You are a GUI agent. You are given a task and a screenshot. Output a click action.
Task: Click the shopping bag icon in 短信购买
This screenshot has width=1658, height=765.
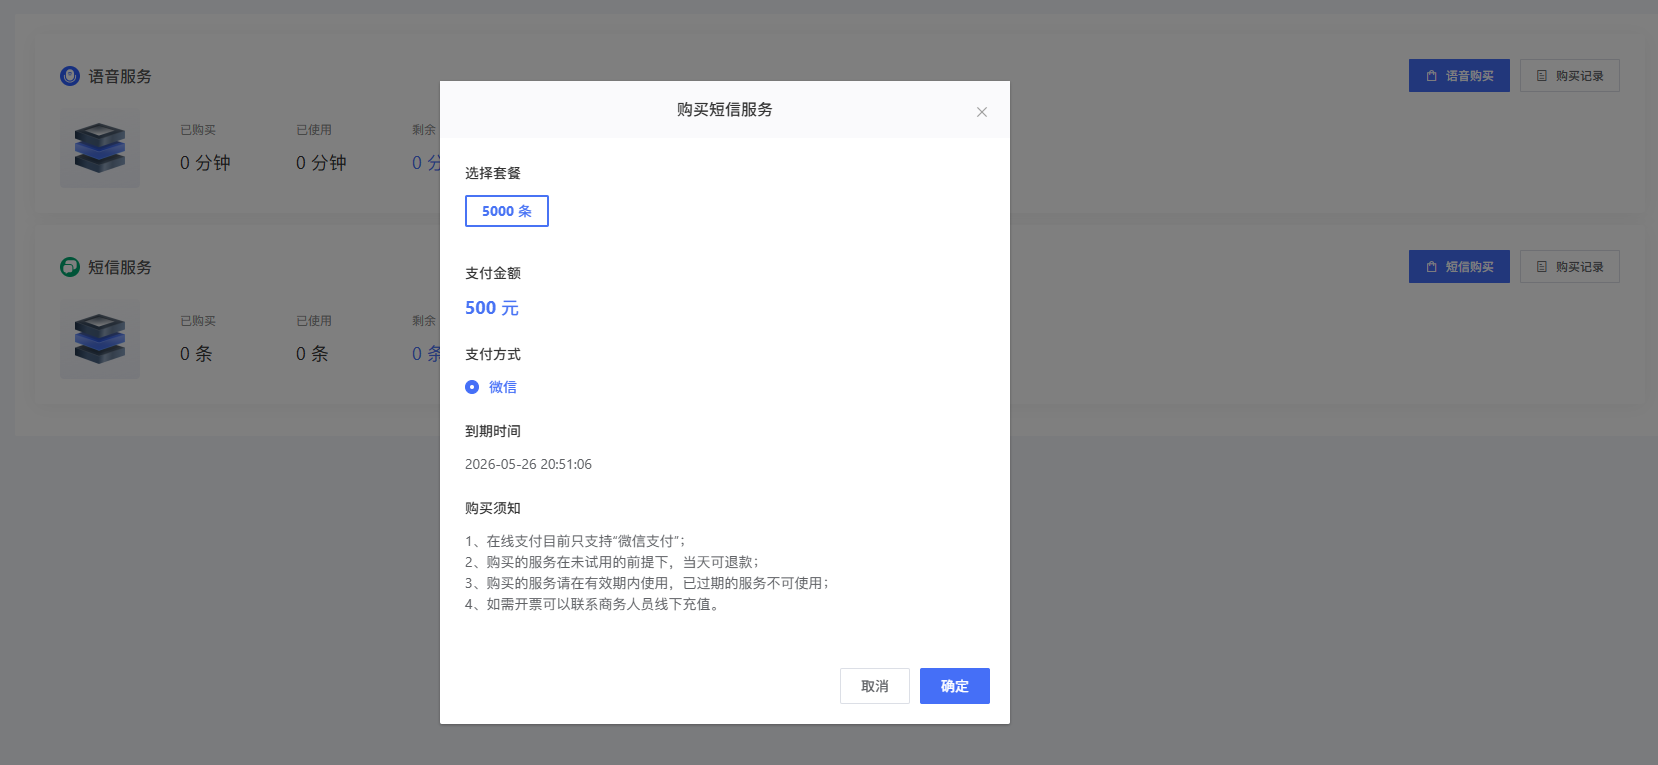coord(1431,267)
